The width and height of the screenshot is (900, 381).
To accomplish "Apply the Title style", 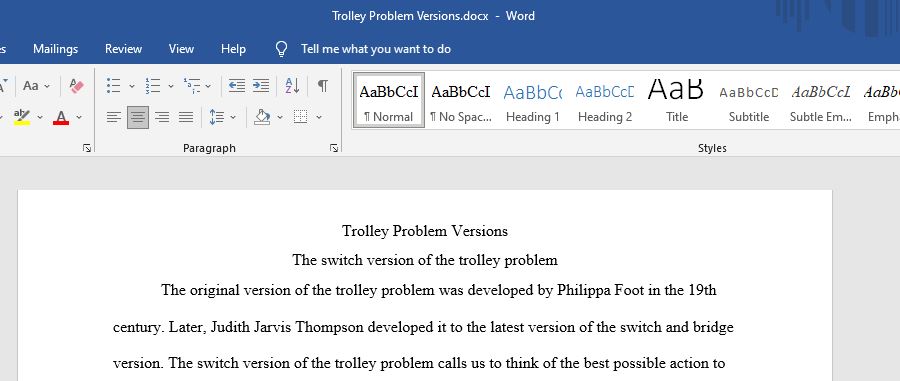I will [677, 99].
